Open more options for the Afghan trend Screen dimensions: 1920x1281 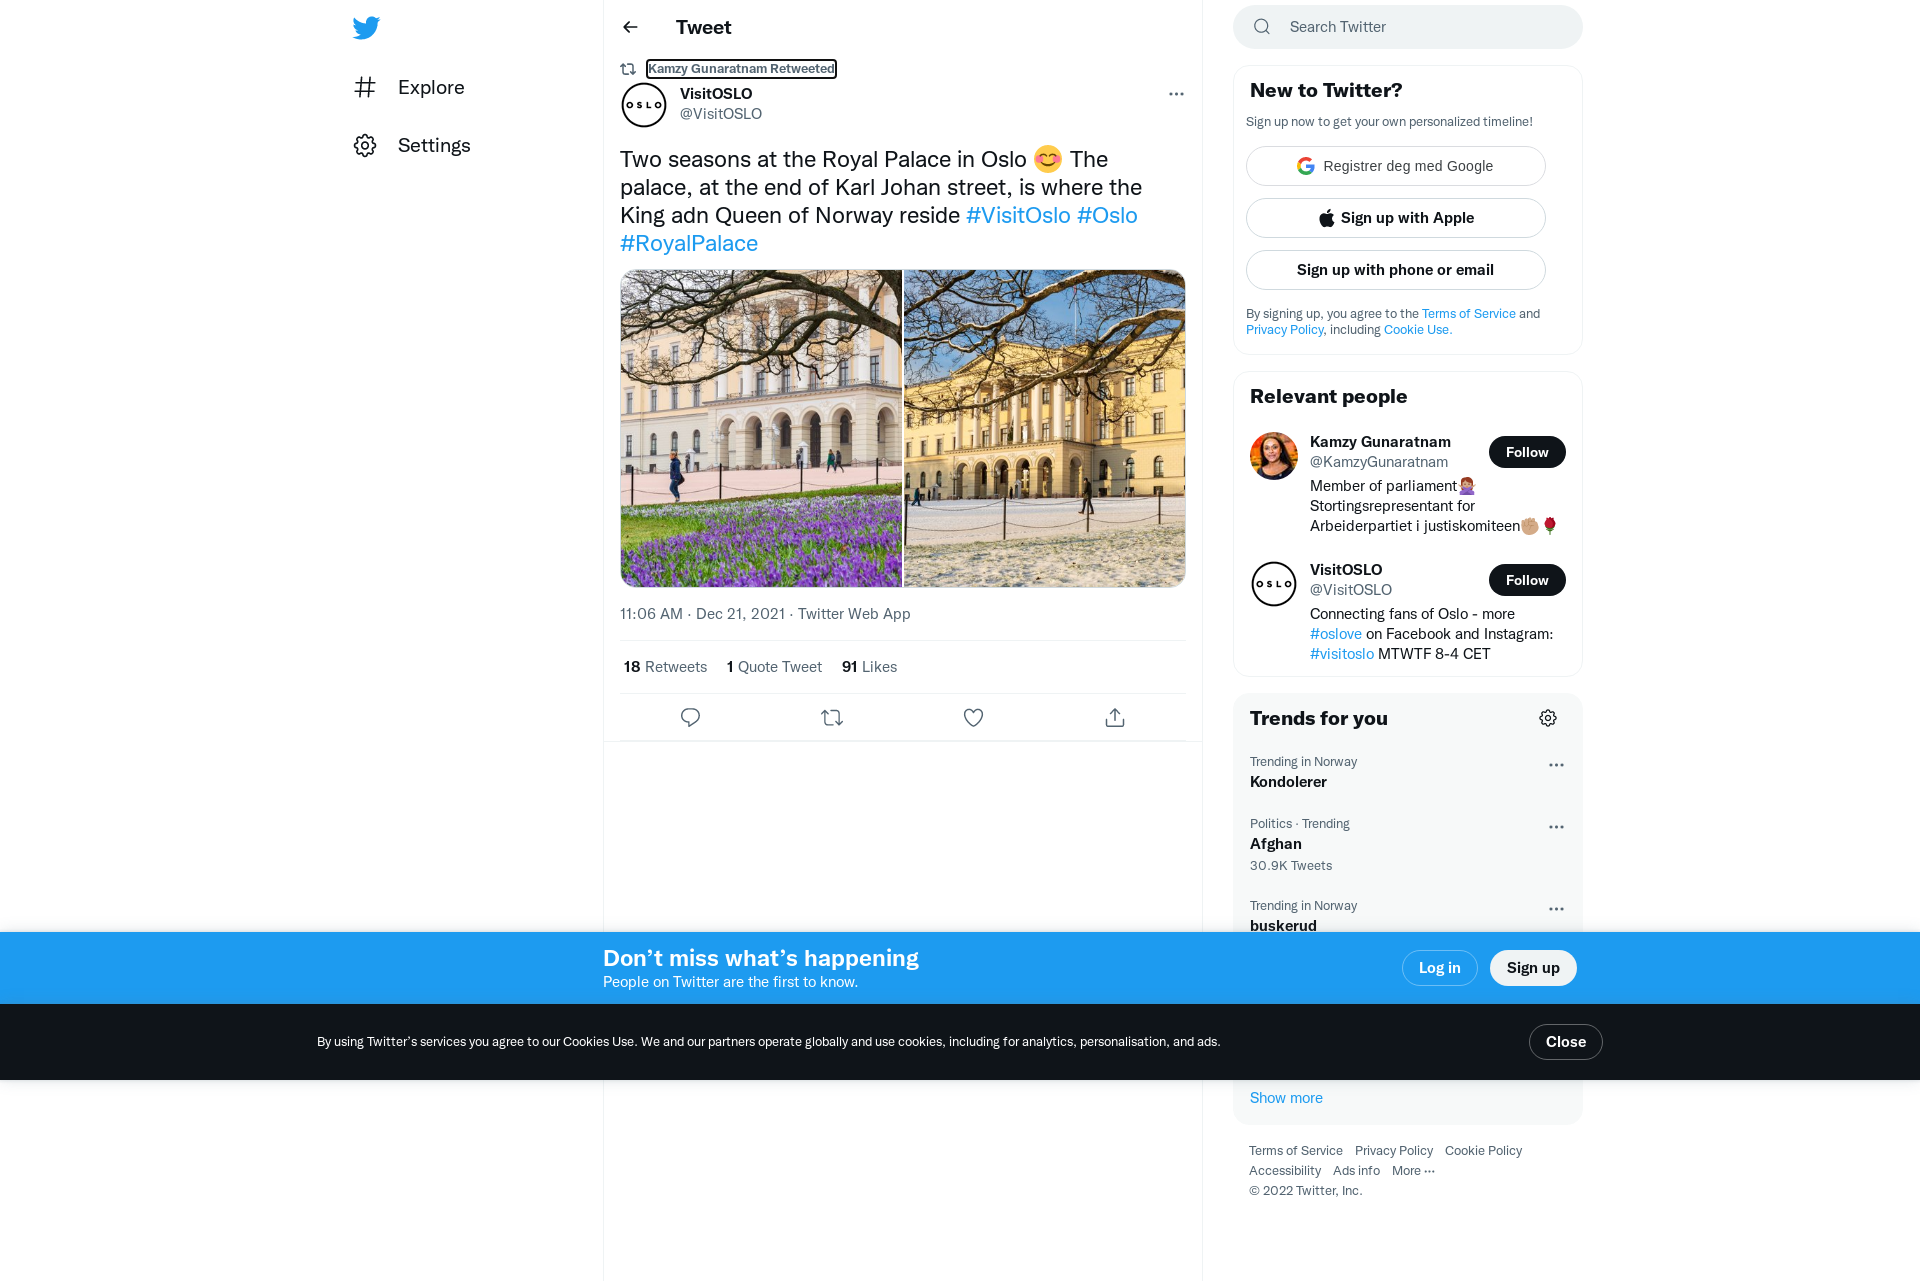[1556, 827]
